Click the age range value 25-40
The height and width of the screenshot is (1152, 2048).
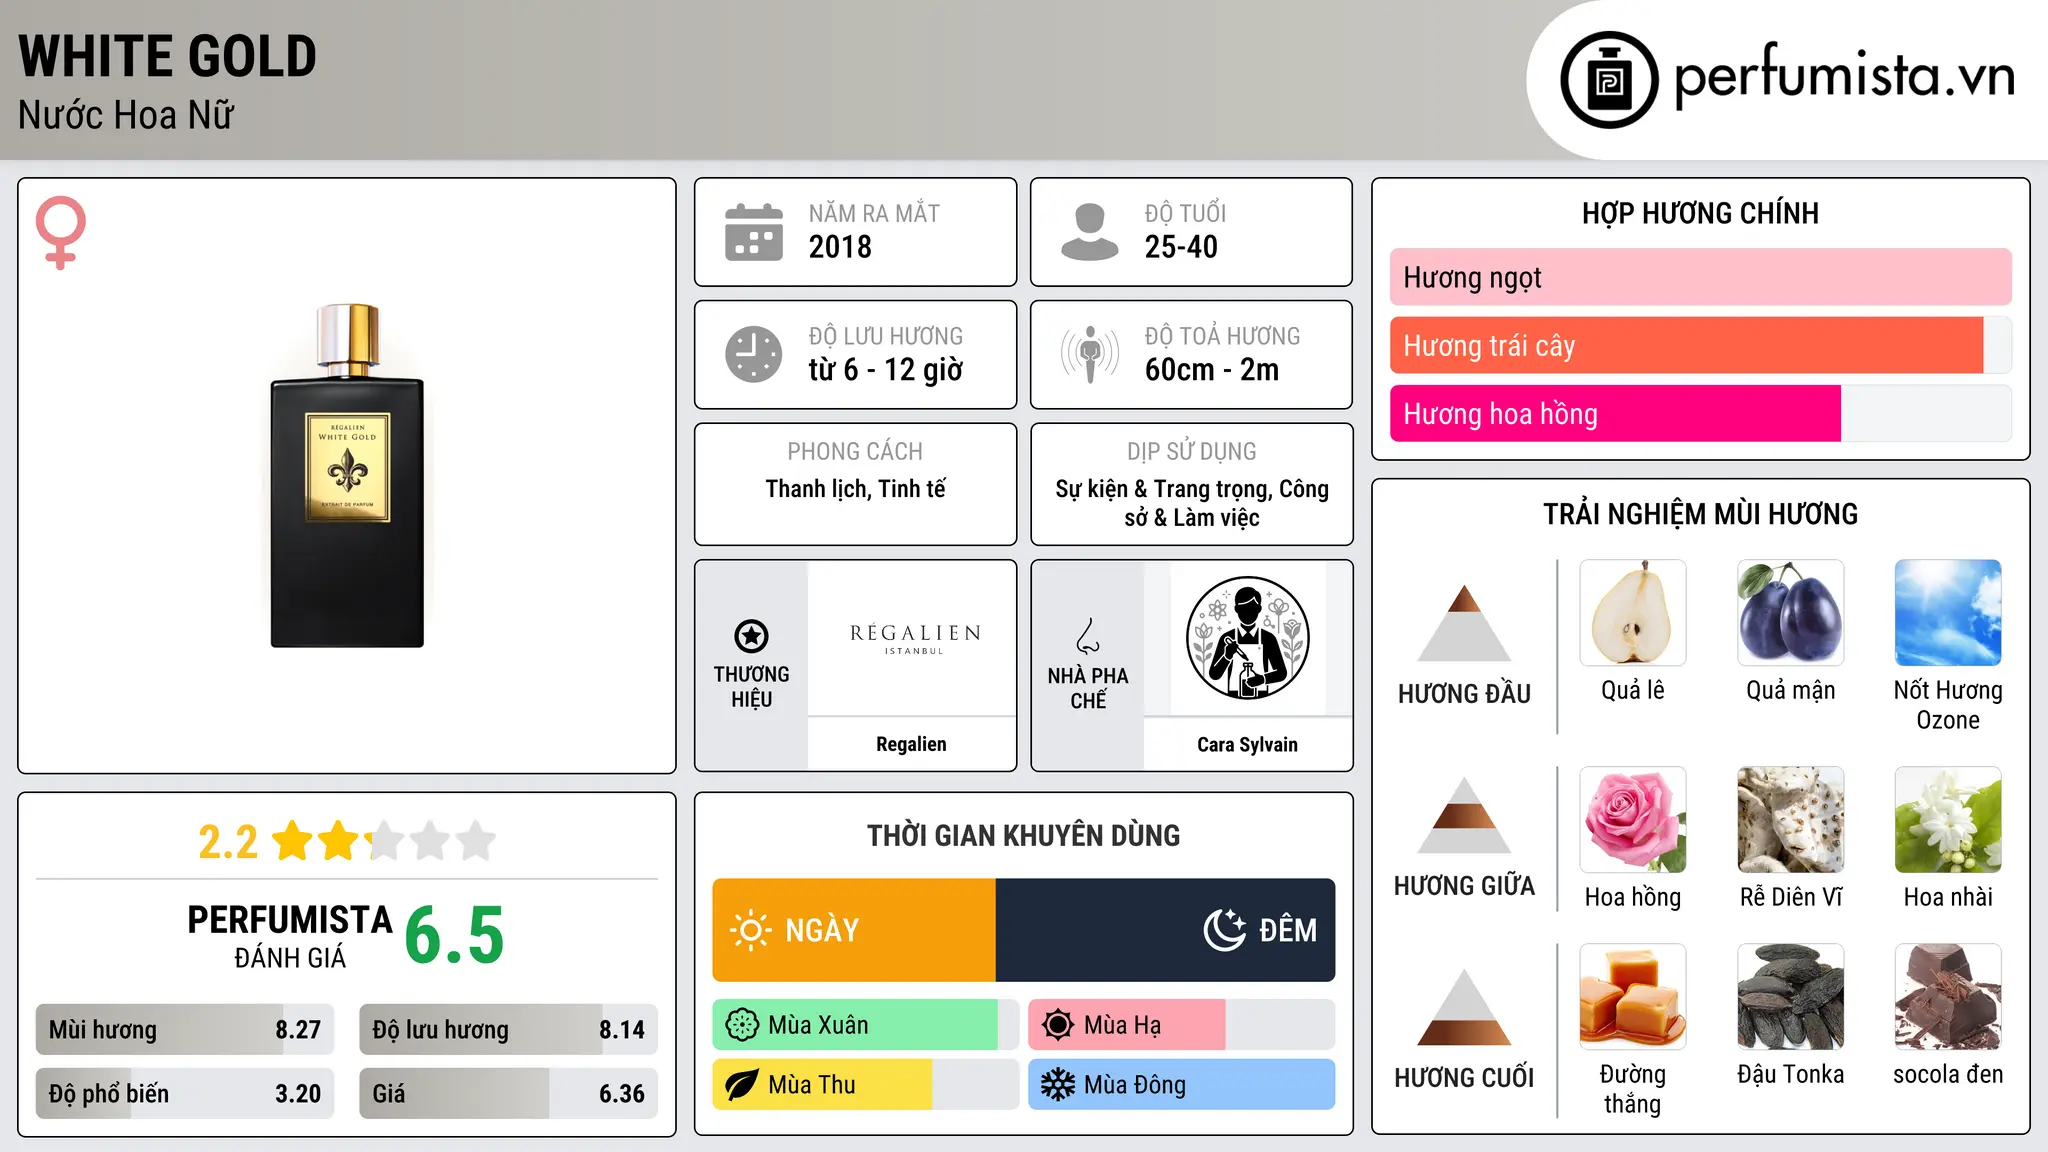(x=1181, y=247)
